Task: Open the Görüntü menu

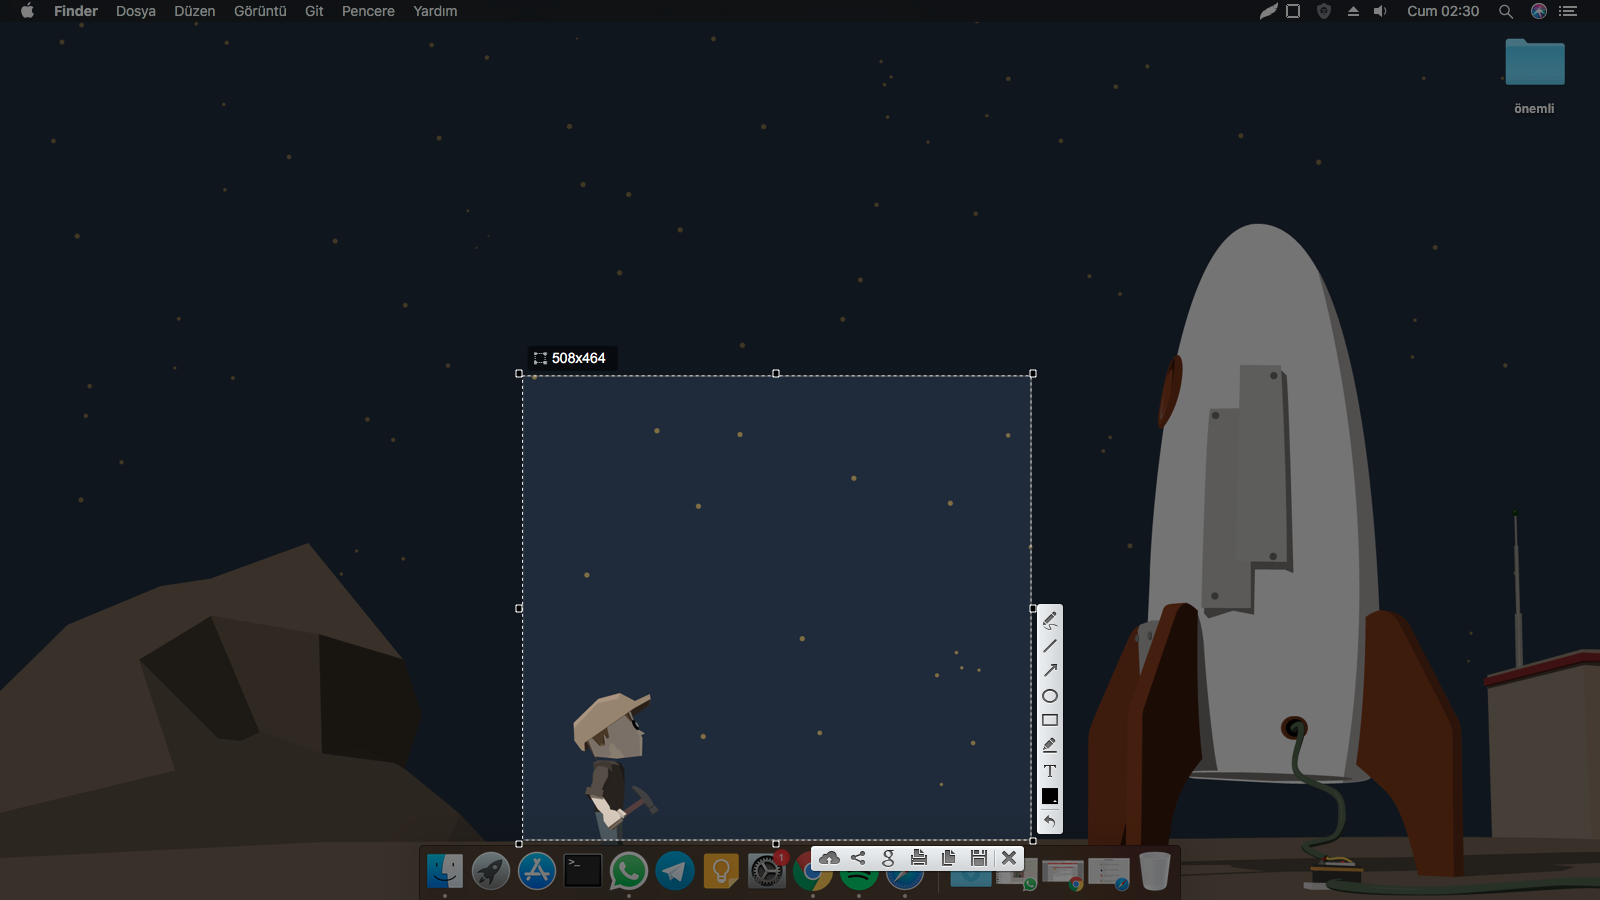Action: tap(260, 11)
